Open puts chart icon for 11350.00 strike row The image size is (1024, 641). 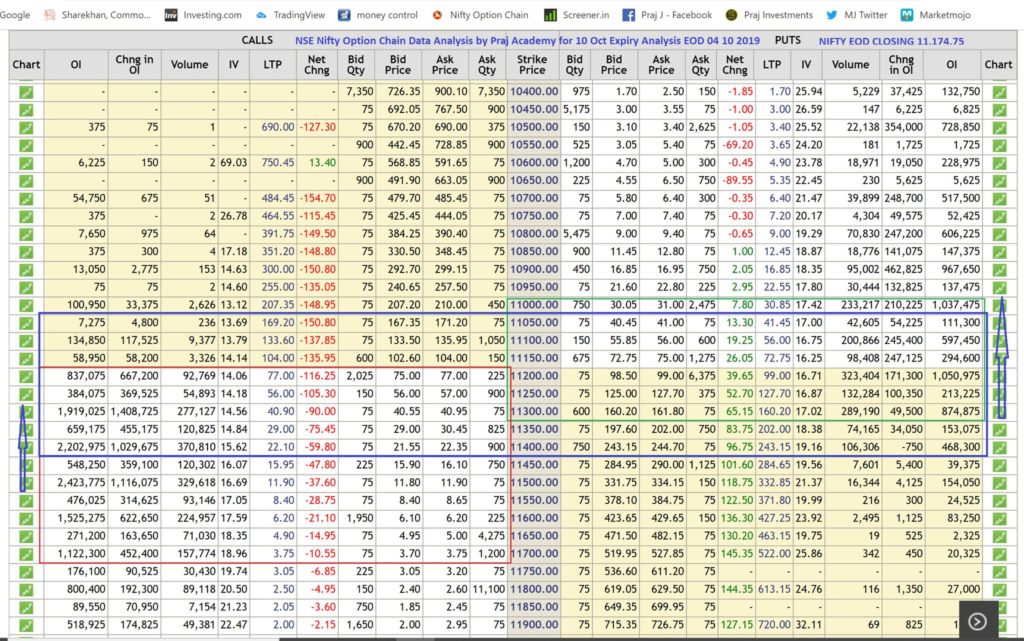click(999, 430)
